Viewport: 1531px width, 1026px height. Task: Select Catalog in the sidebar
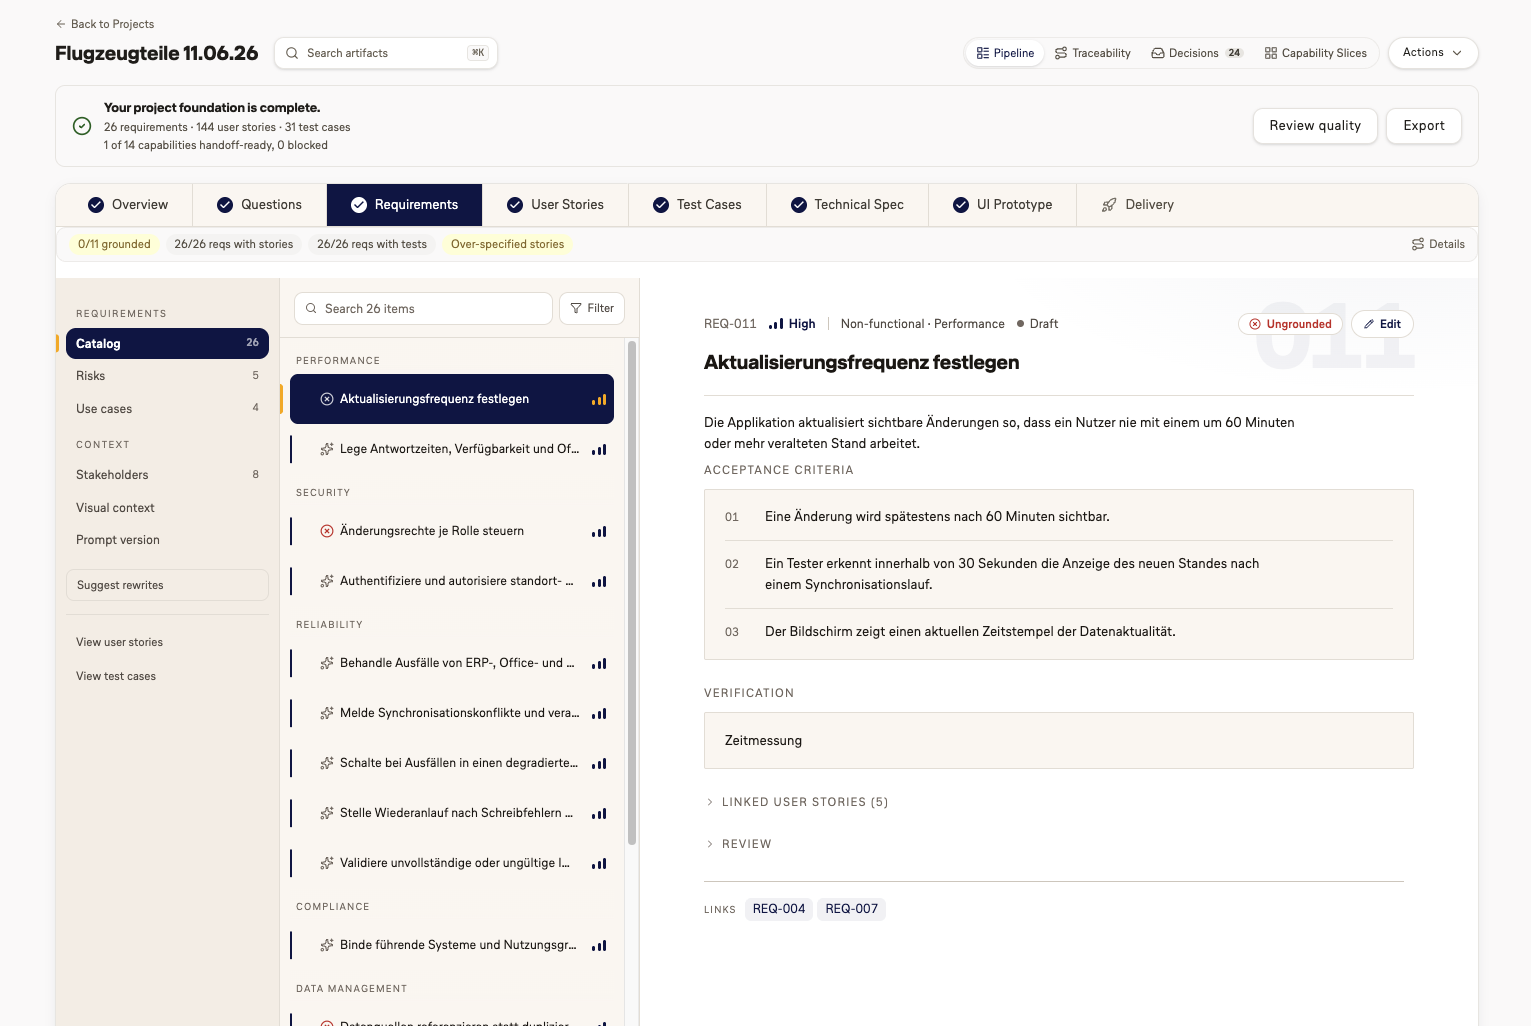tap(167, 343)
